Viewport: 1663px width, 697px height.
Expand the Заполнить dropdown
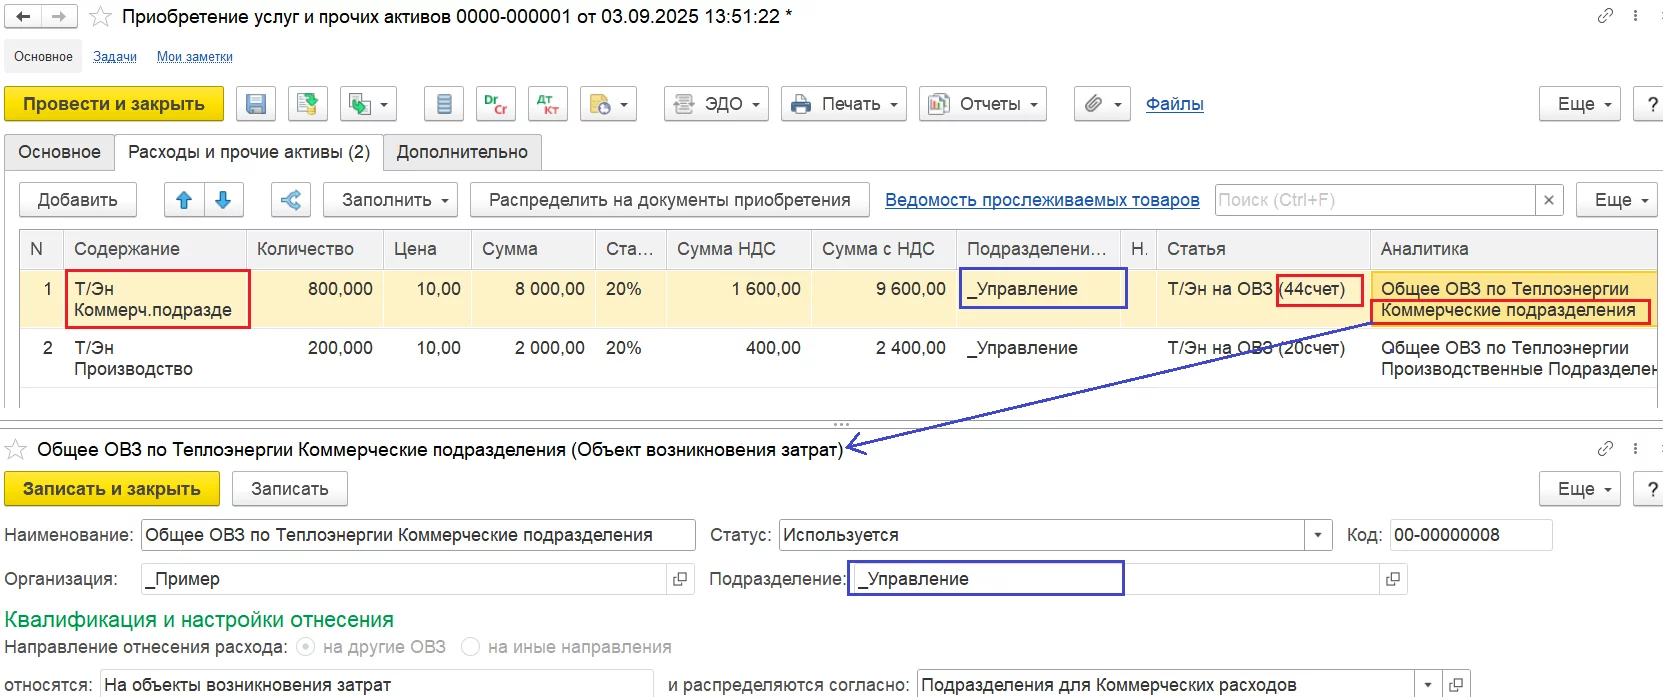click(391, 200)
